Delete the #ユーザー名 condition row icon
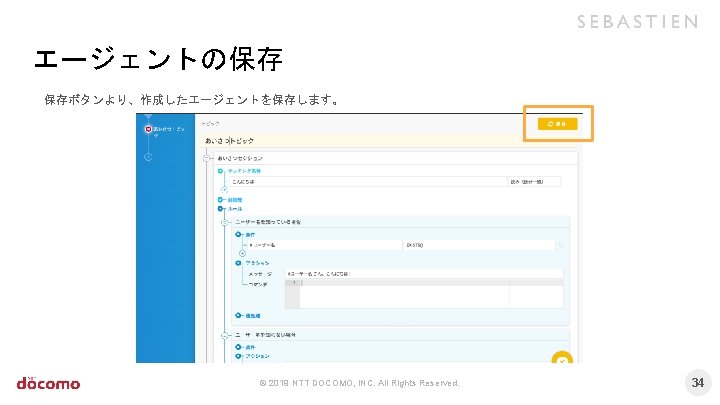 [x=561, y=246]
